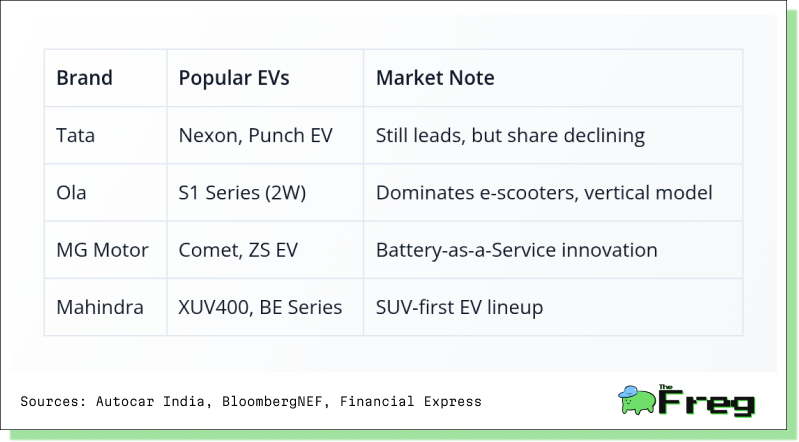Image resolution: width=799 pixels, height=442 pixels.
Task: Click the Financial Express source text
Action: [x=411, y=402]
